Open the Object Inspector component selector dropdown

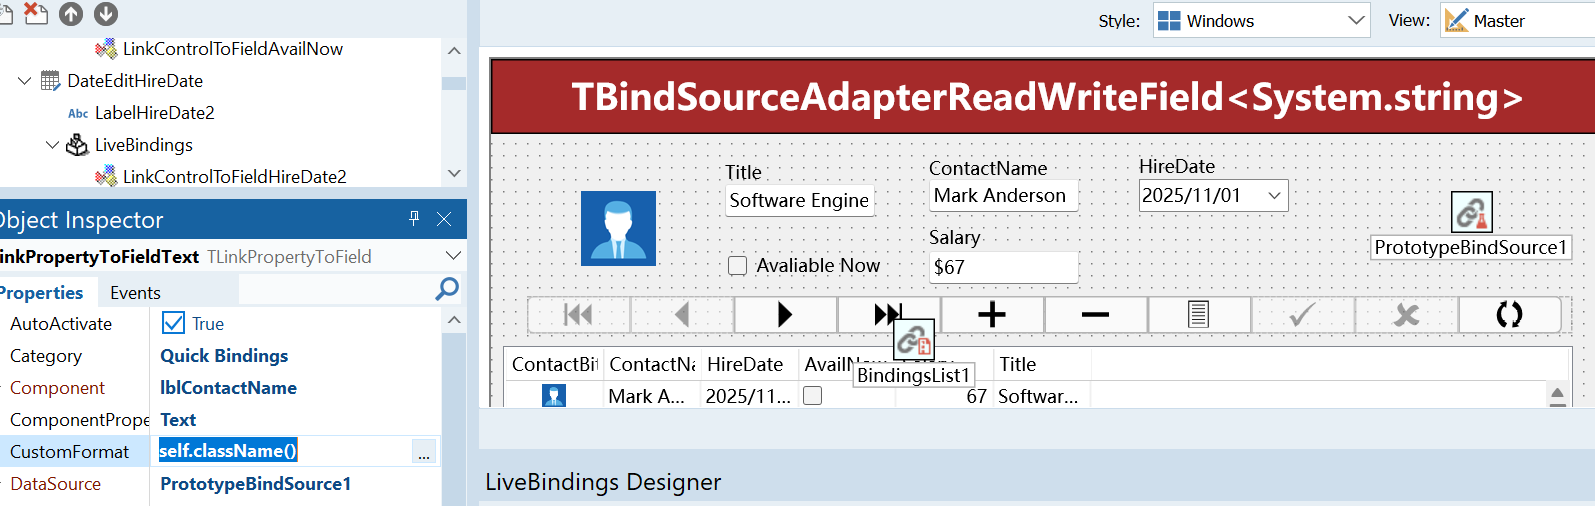453,256
